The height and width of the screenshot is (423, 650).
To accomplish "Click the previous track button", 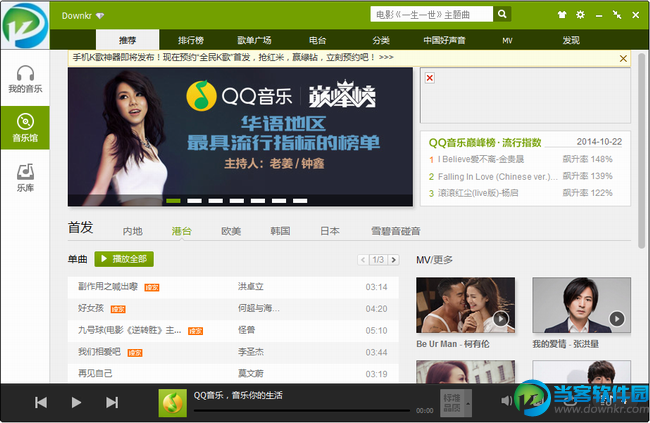I will tap(41, 402).
